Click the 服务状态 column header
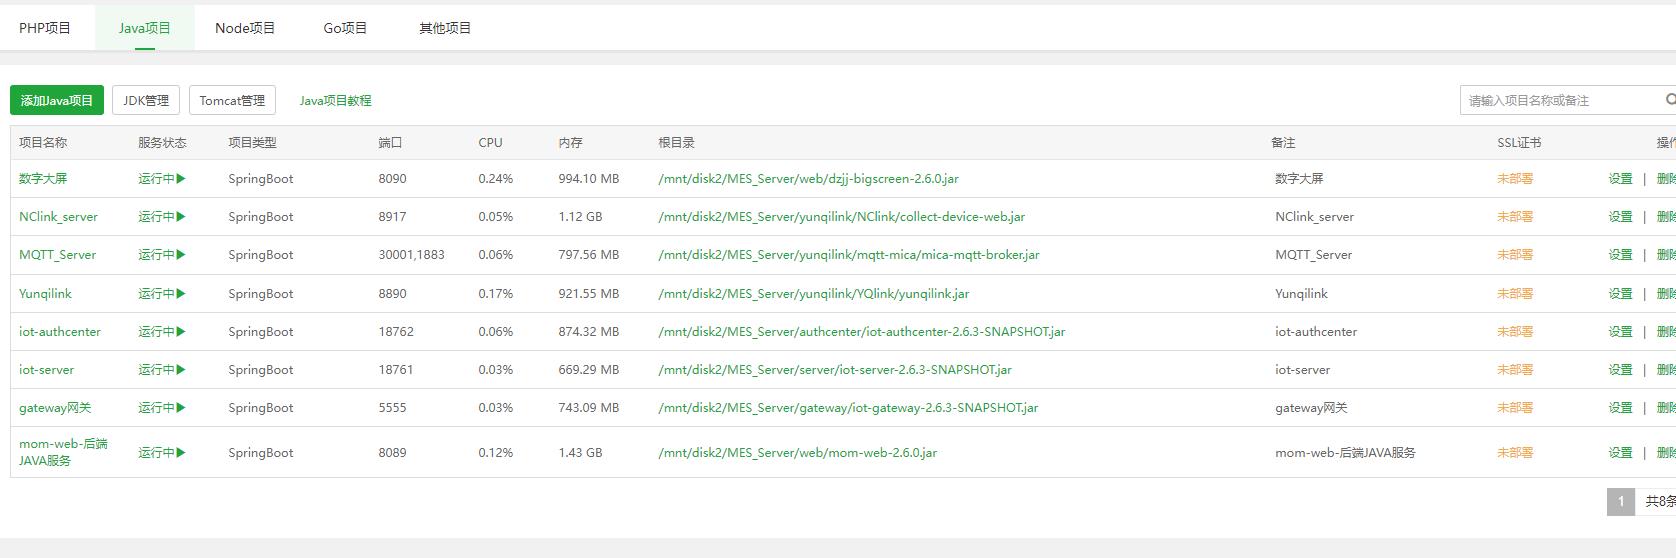Image resolution: width=1676 pixels, height=558 pixels. coord(162,143)
